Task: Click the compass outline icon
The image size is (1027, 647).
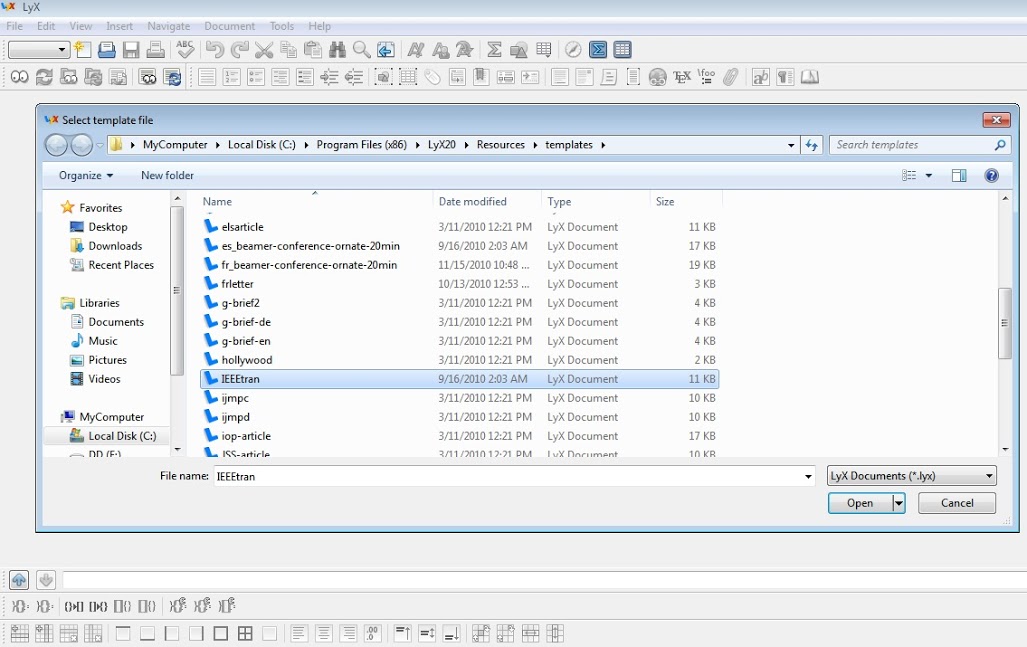Action: click(573, 49)
